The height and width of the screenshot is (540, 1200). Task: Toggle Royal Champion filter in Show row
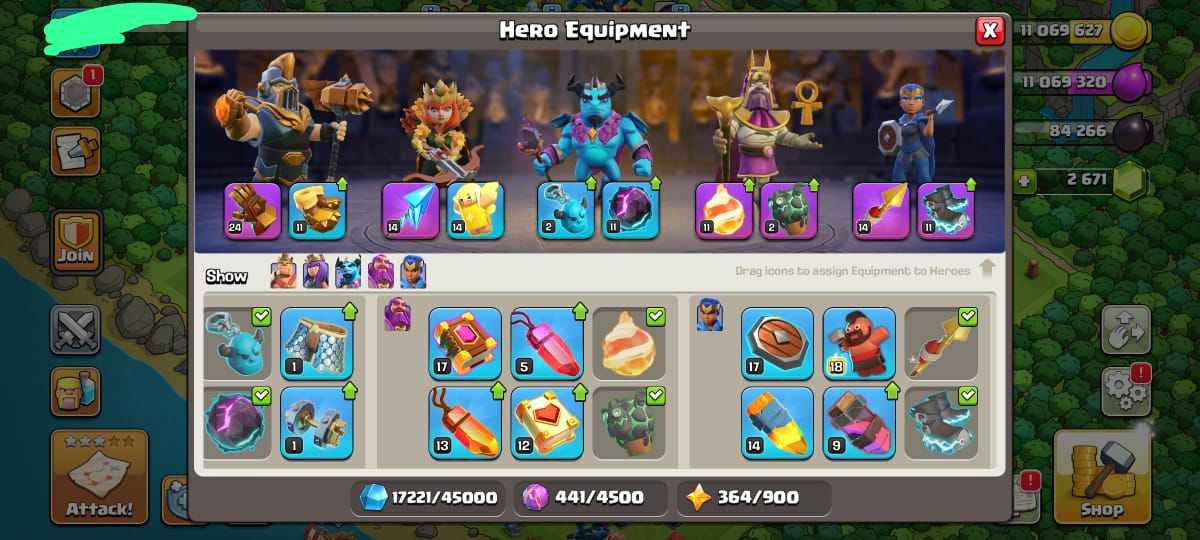(413, 273)
